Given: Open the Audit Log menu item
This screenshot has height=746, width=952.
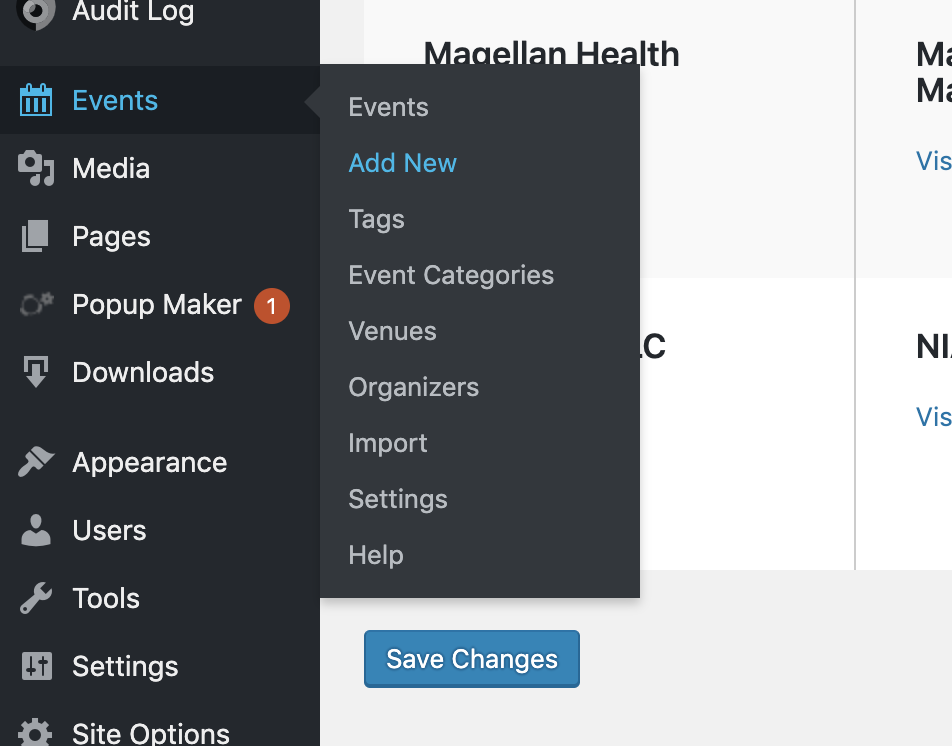Looking at the screenshot, I should pyautogui.click(x=133, y=11).
